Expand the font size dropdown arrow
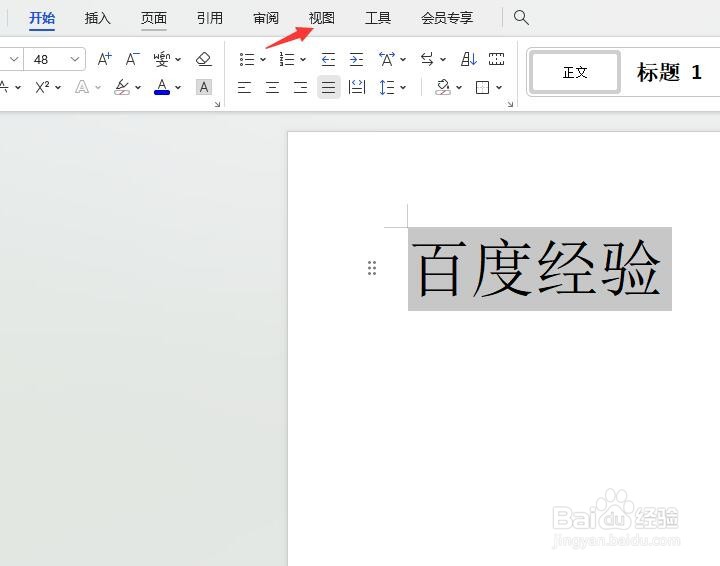 tap(75, 59)
